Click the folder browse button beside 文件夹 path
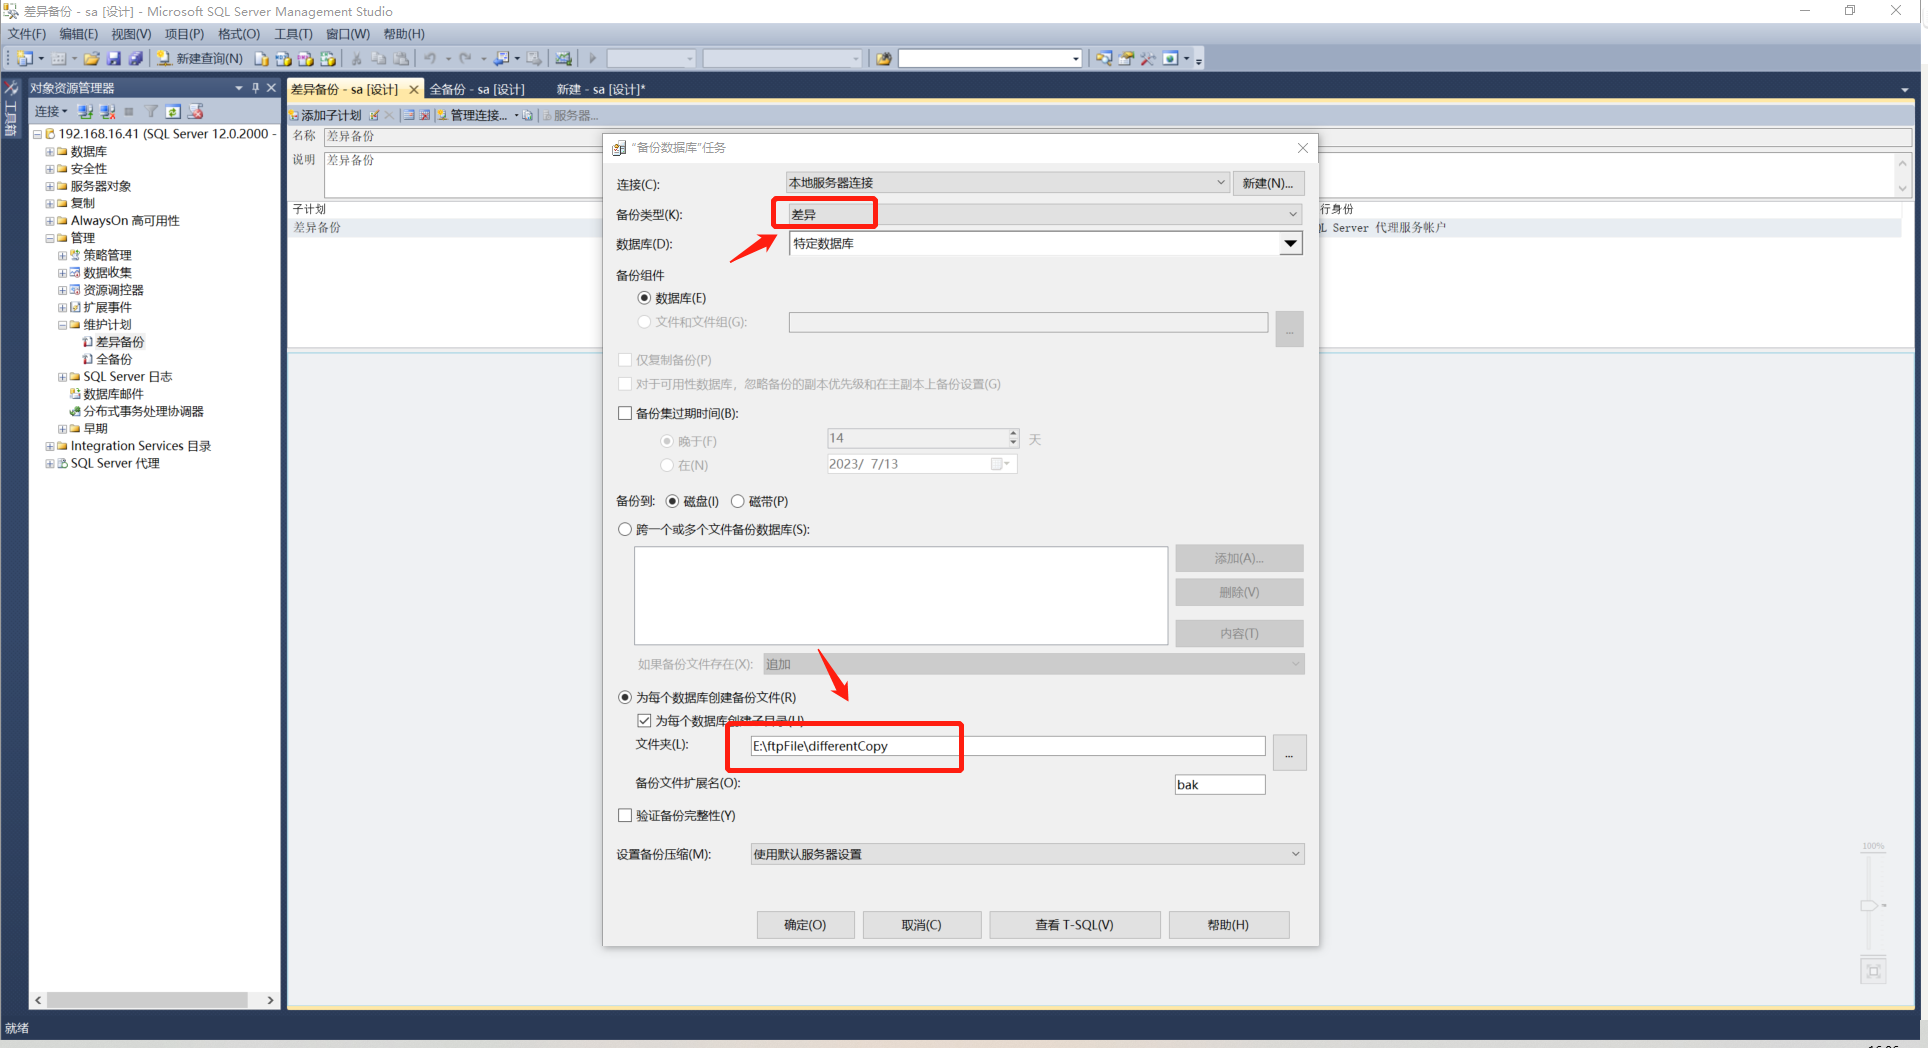Screen dimensions: 1928x1048 click(1289, 753)
